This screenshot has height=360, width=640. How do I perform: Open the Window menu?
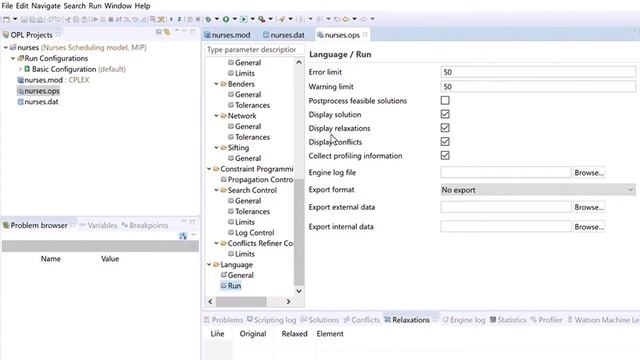coord(118,6)
